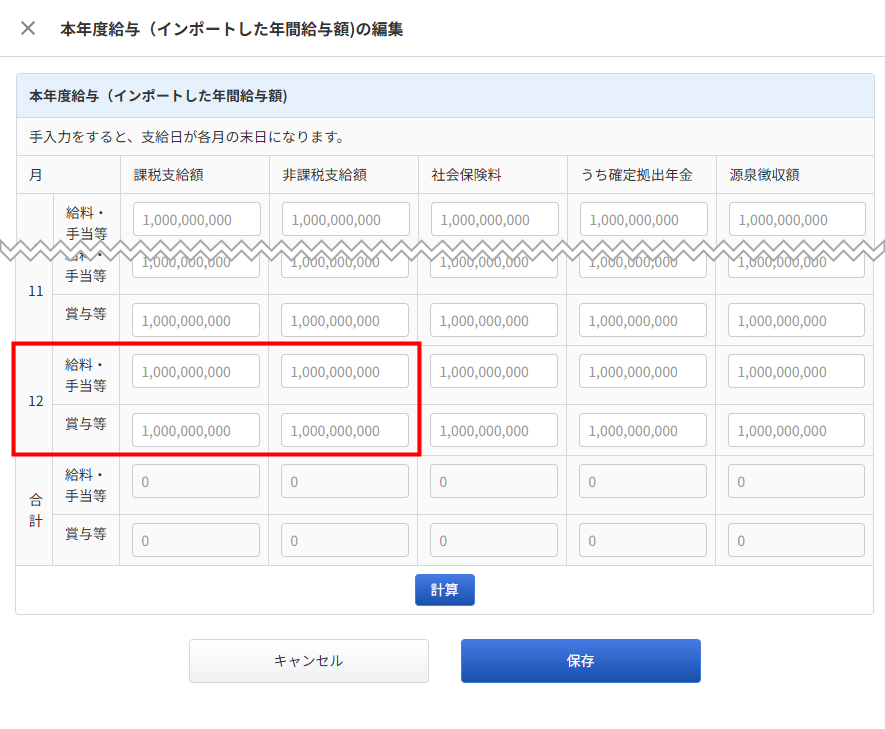Focus month 12 salary 社会保険料 field
This screenshot has height=729, width=885.
coord(493,372)
